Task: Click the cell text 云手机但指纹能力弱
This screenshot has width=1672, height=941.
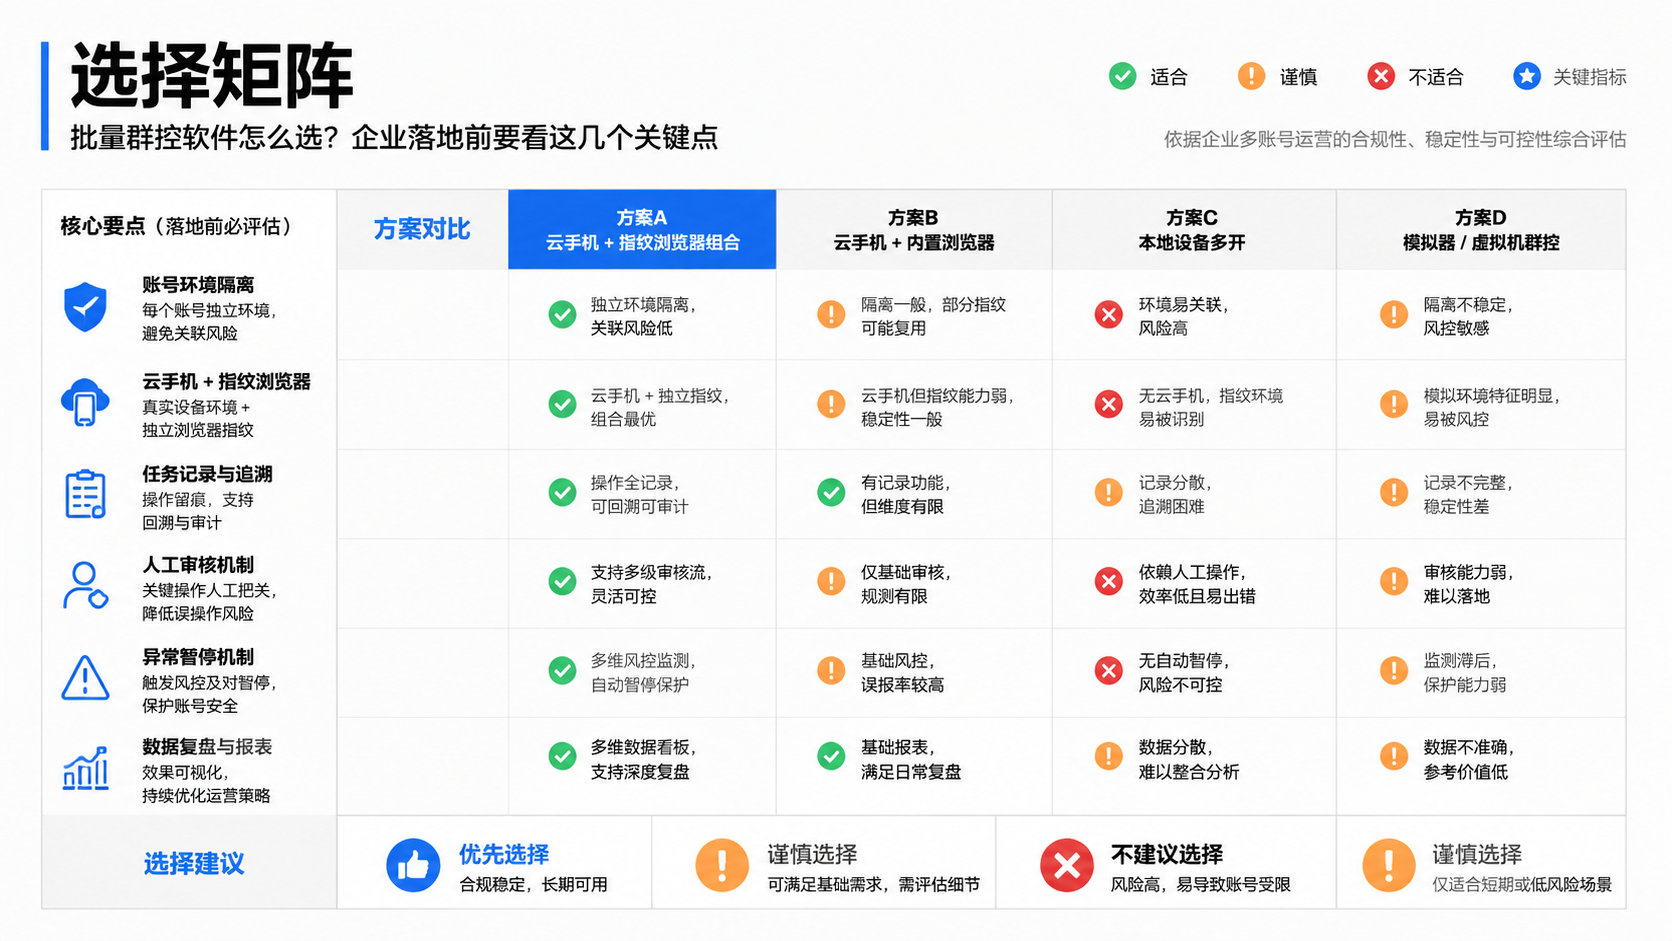Action: (938, 407)
